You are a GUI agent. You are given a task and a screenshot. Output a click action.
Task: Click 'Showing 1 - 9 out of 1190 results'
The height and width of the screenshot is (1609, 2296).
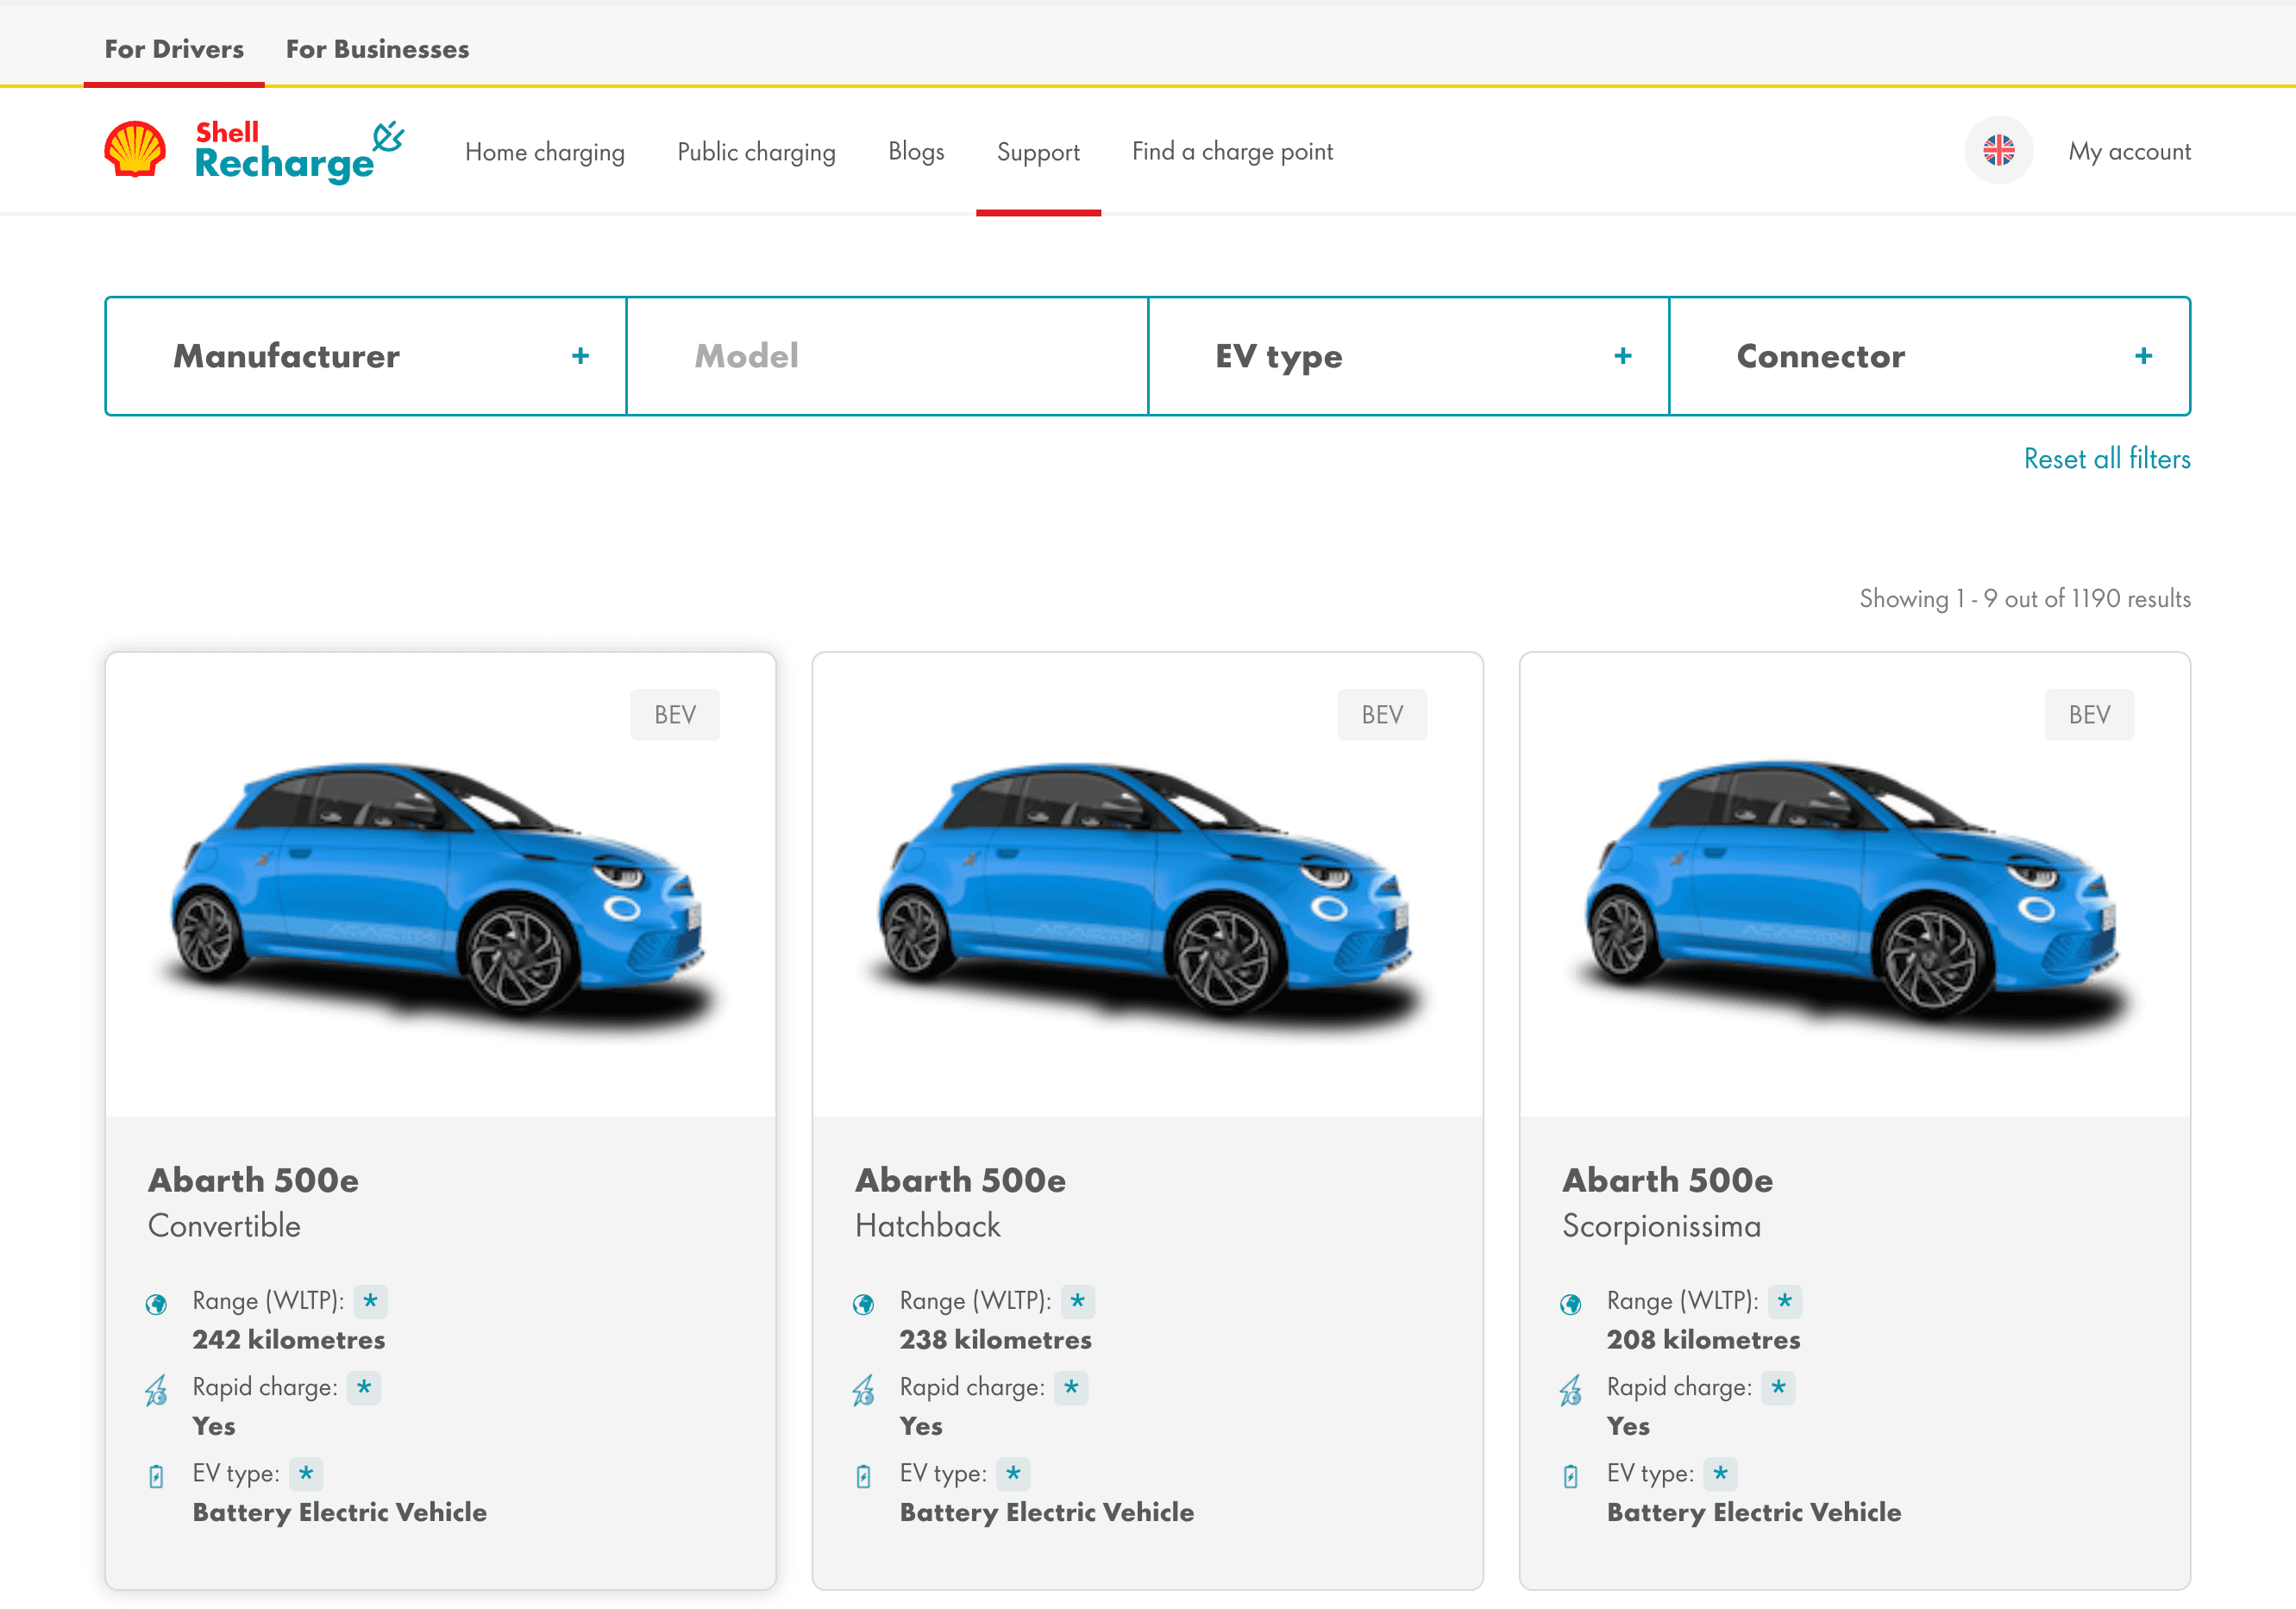(x=2025, y=599)
